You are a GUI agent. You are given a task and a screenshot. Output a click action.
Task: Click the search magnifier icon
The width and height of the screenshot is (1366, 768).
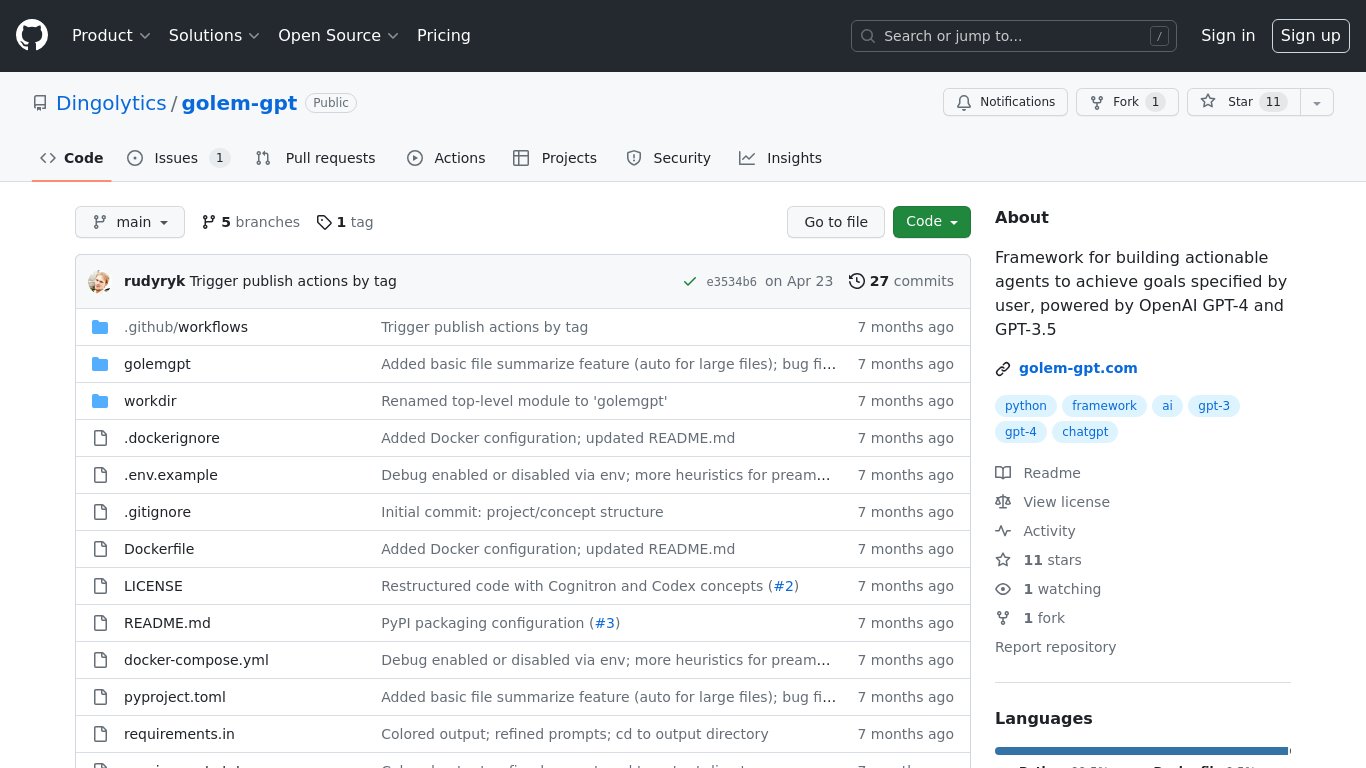(x=868, y=36)
